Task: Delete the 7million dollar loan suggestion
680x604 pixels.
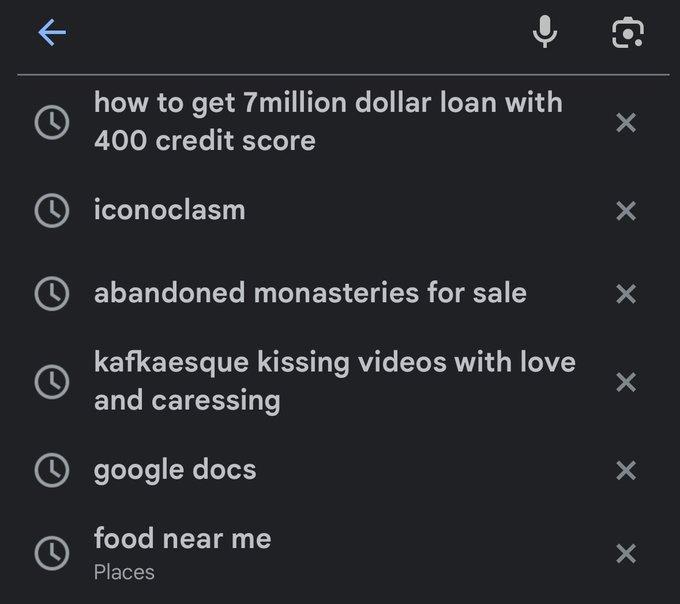Action: click(x=626, y=122)
